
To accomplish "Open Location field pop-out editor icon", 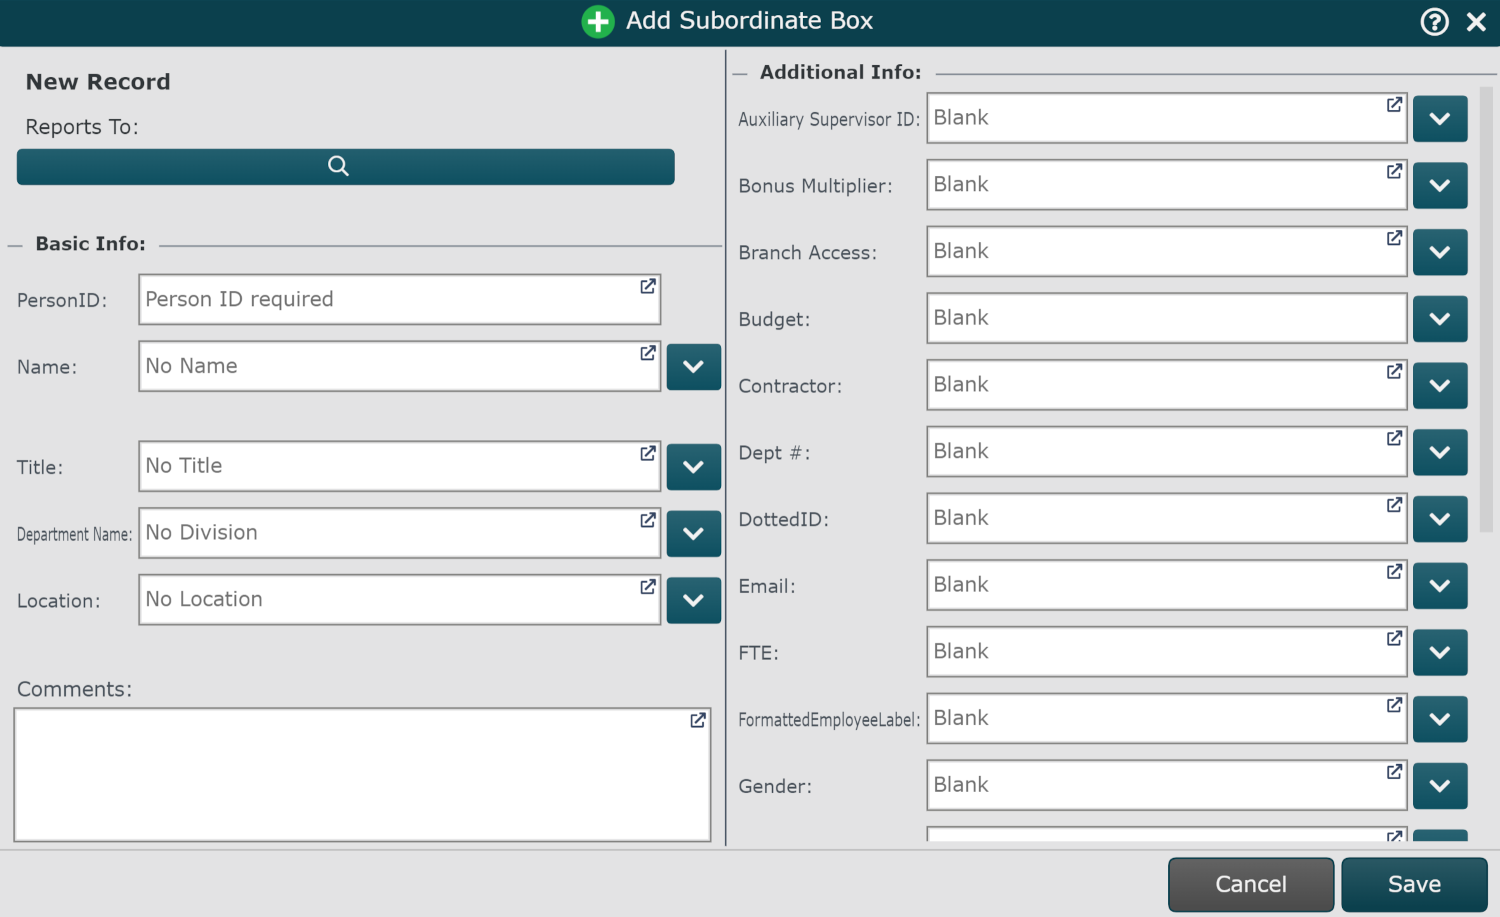I will (x=648, y=587).
